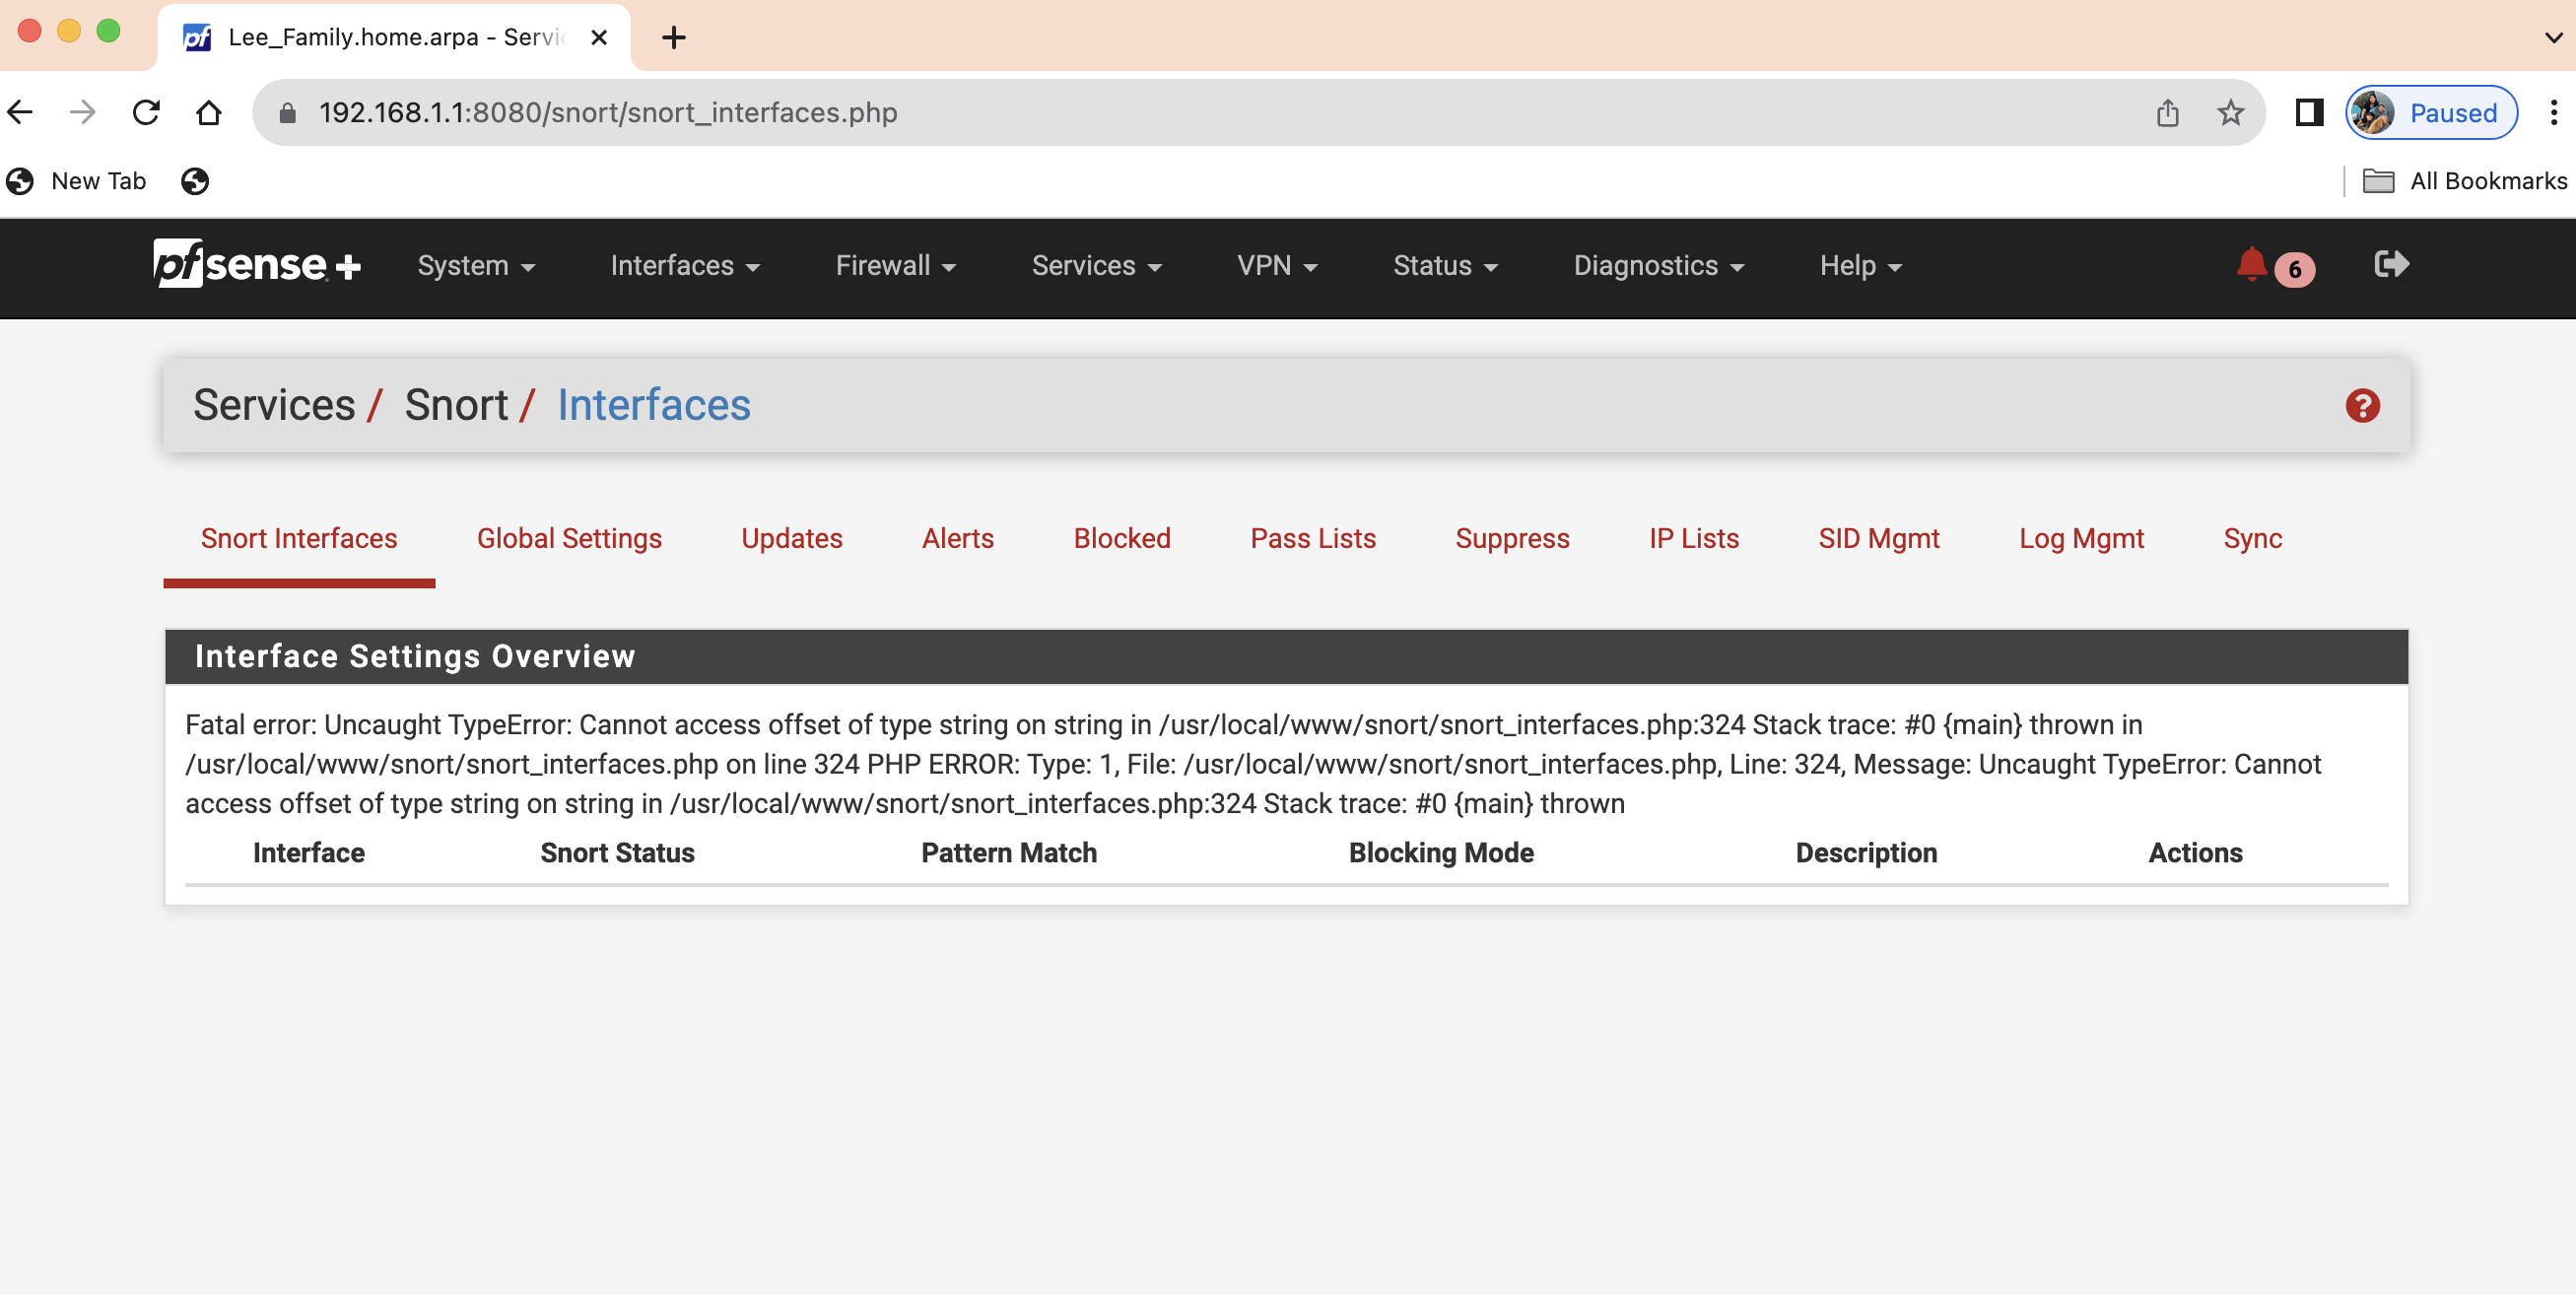The height and width of the screenshot is (1295, 2576).
Task: Open the Chrome three-dot menu
Action: click(x=2553, y=112)
